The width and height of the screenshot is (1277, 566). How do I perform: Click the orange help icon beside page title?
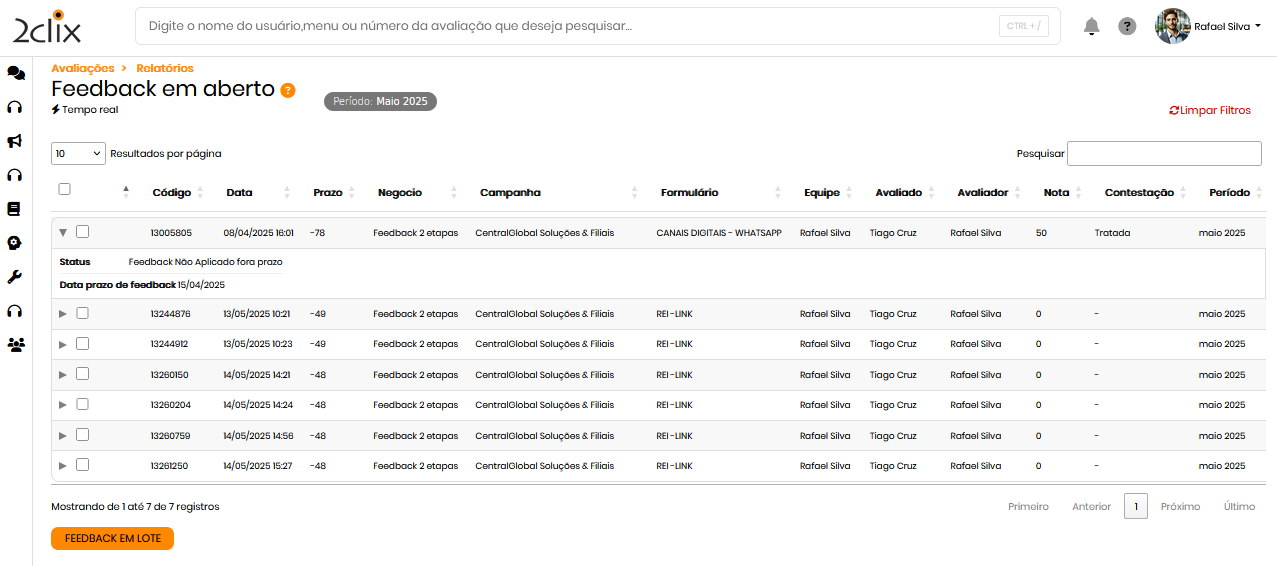tap(288, 90)
